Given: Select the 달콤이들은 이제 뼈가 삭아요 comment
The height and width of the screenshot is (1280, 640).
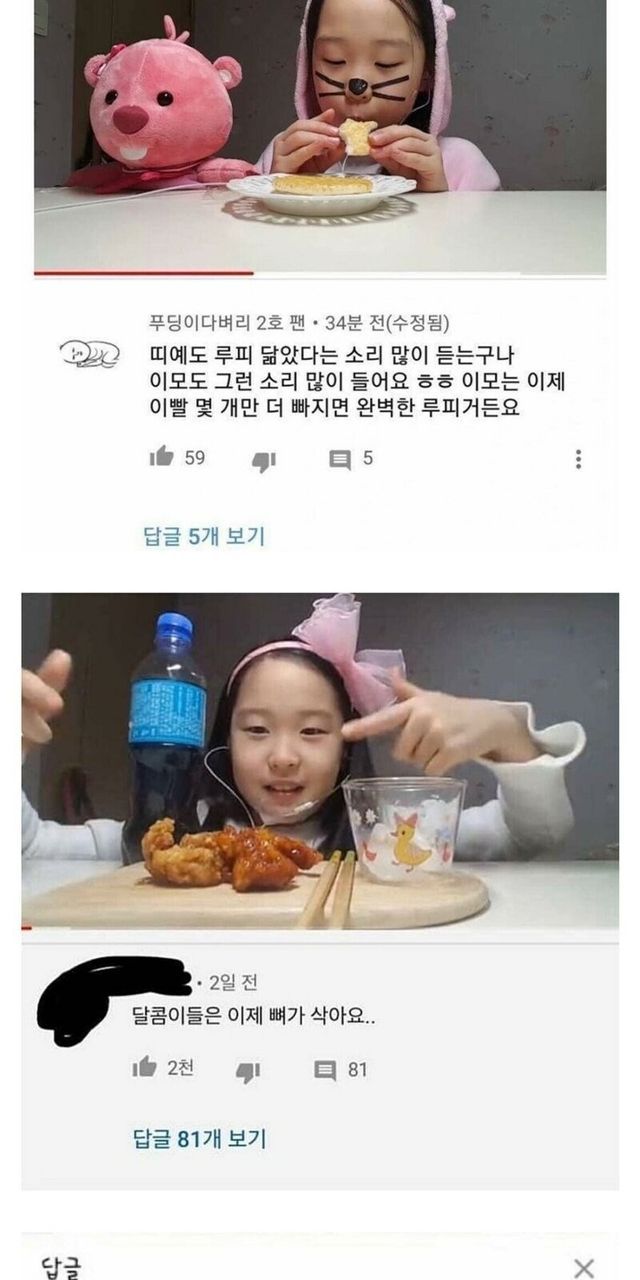Looking at the screenshot, I should pos(255,1018).
